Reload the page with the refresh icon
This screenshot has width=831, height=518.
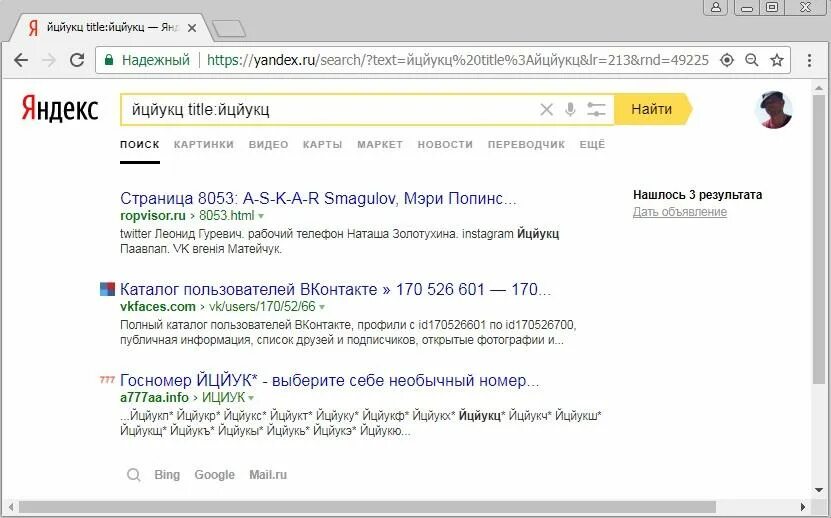pyautogui.click(x=77, y=60)
